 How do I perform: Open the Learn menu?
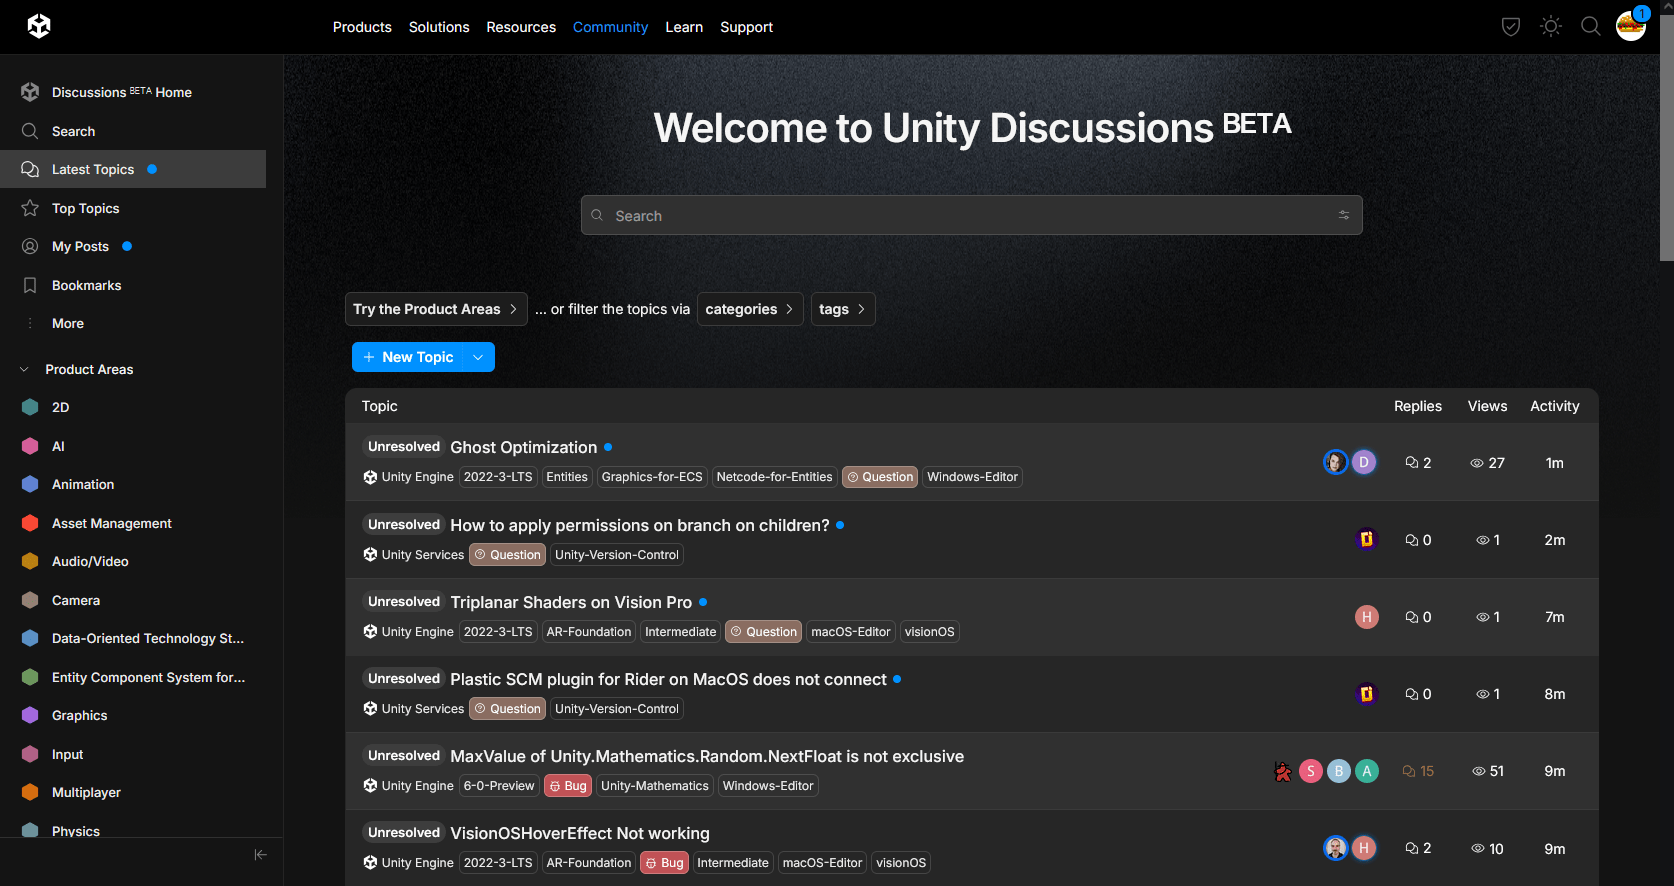(684, 27)
